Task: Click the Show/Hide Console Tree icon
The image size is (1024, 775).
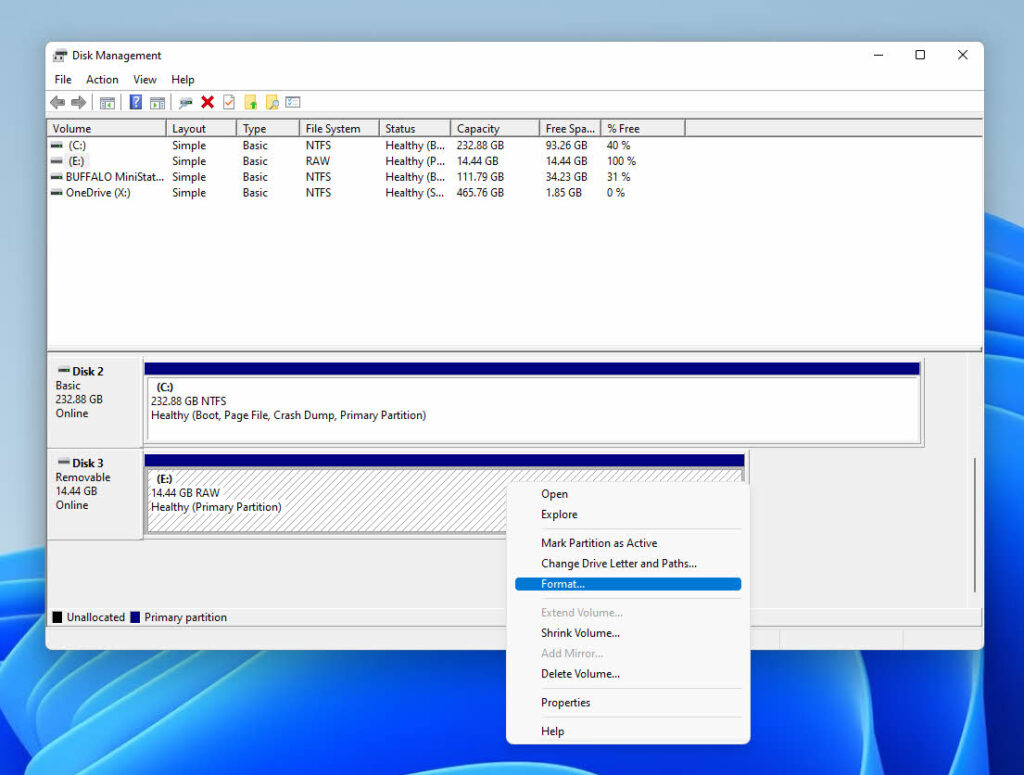Action: [107, 103]
